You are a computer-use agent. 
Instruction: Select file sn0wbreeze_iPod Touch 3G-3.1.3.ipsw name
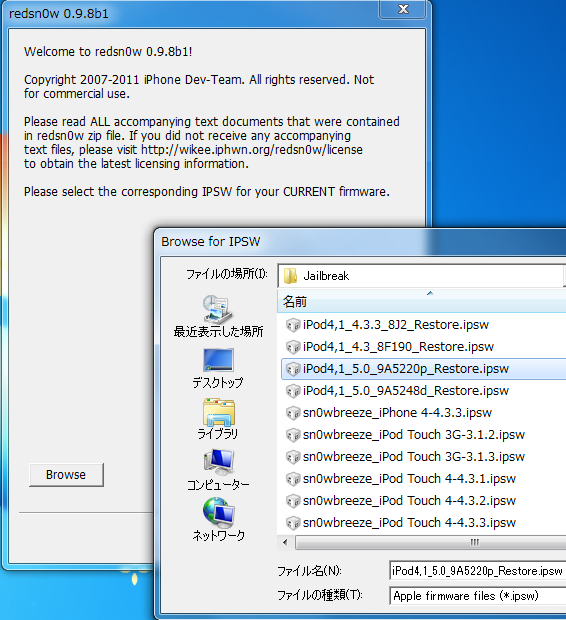point(414,457)
